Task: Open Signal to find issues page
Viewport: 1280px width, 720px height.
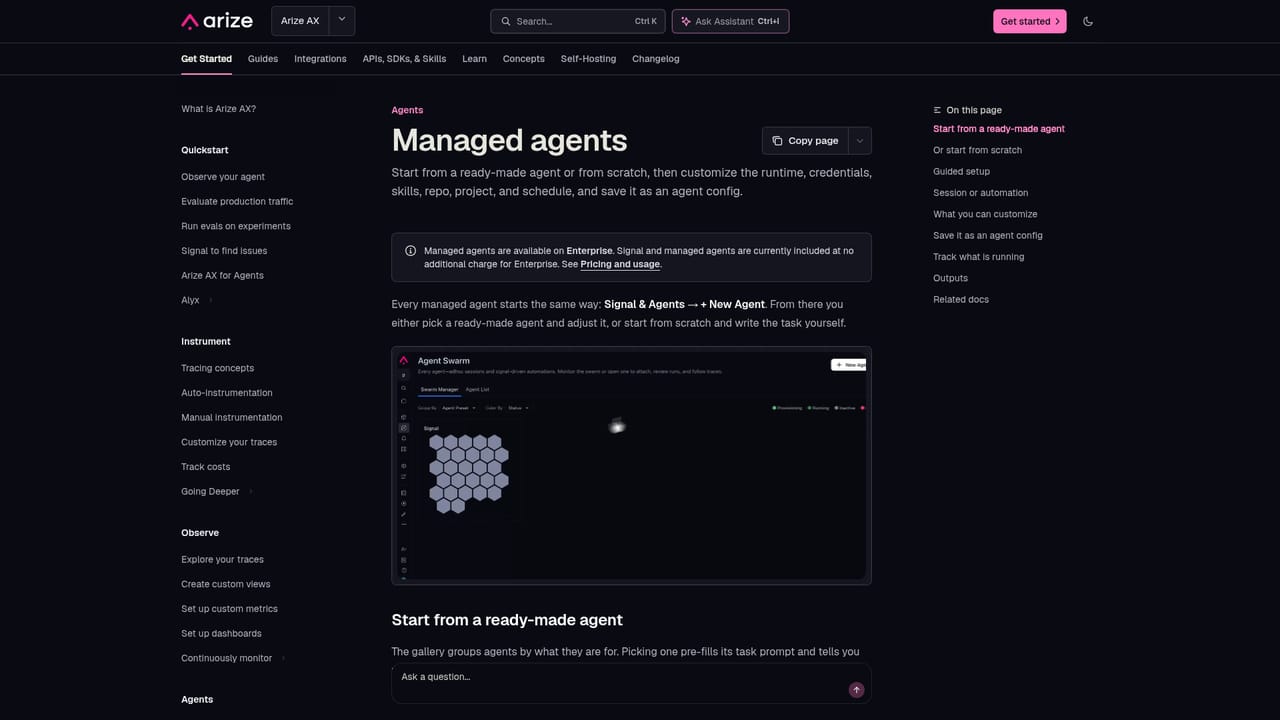Action: [224, 251]
